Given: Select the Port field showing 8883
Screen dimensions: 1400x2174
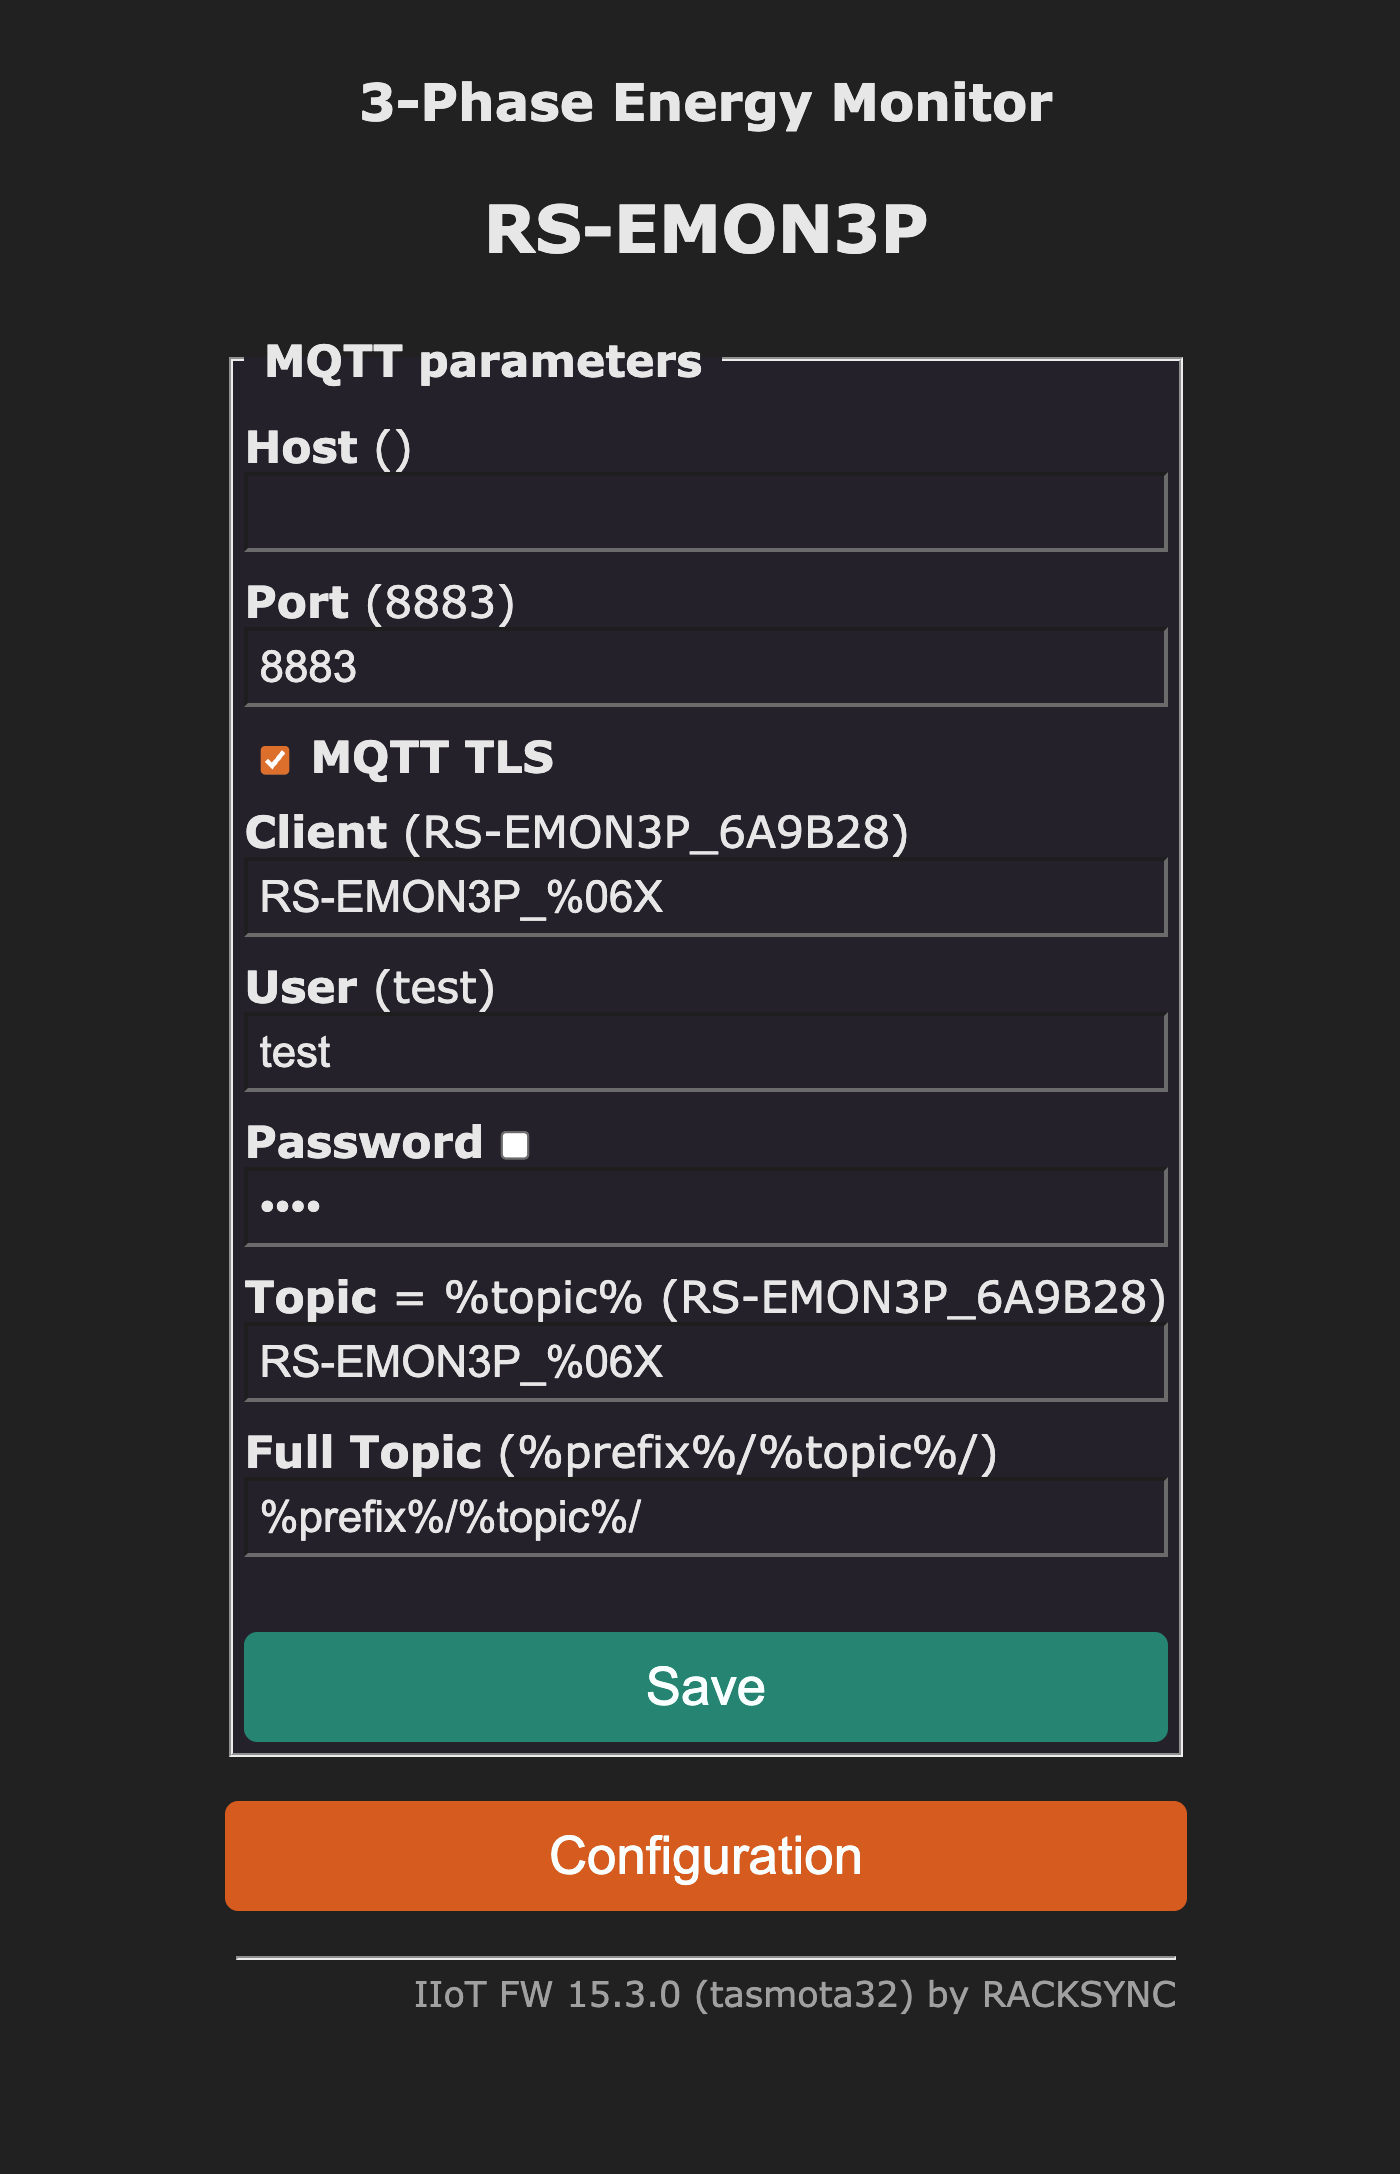Looking at the screenshot, I should click(x=705, y=666).
